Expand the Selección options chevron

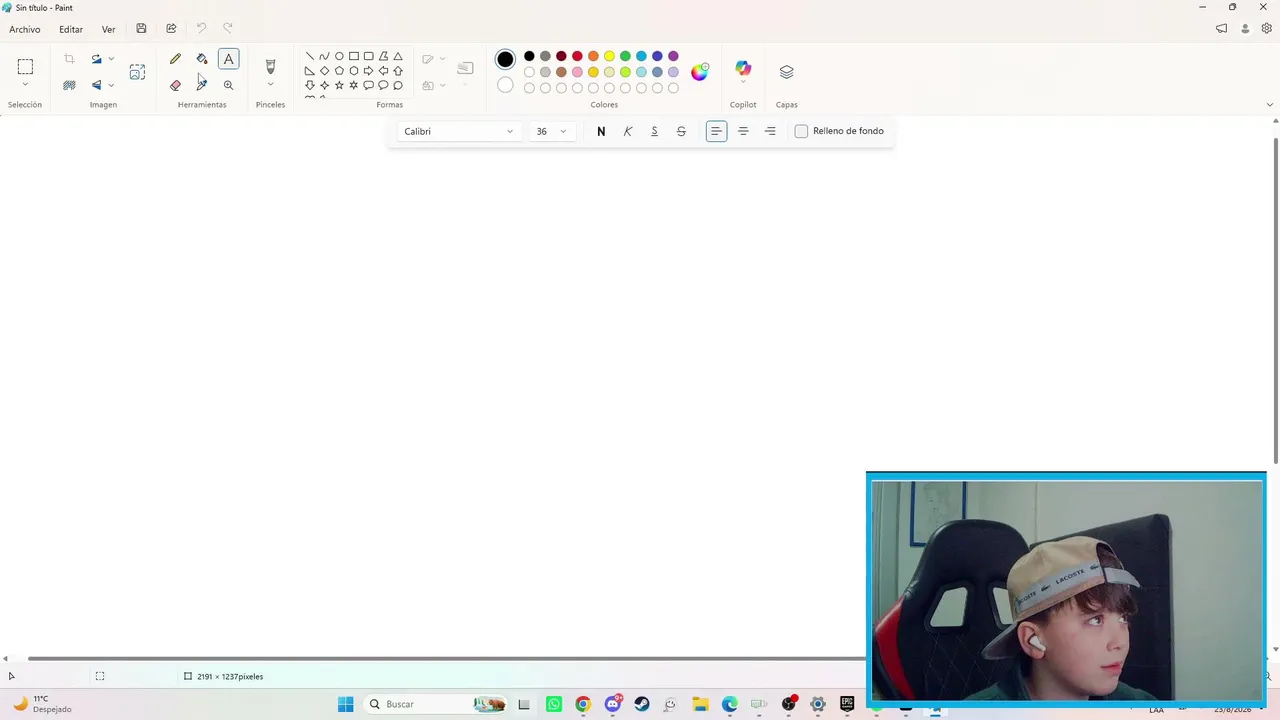[x=25, y=85]
